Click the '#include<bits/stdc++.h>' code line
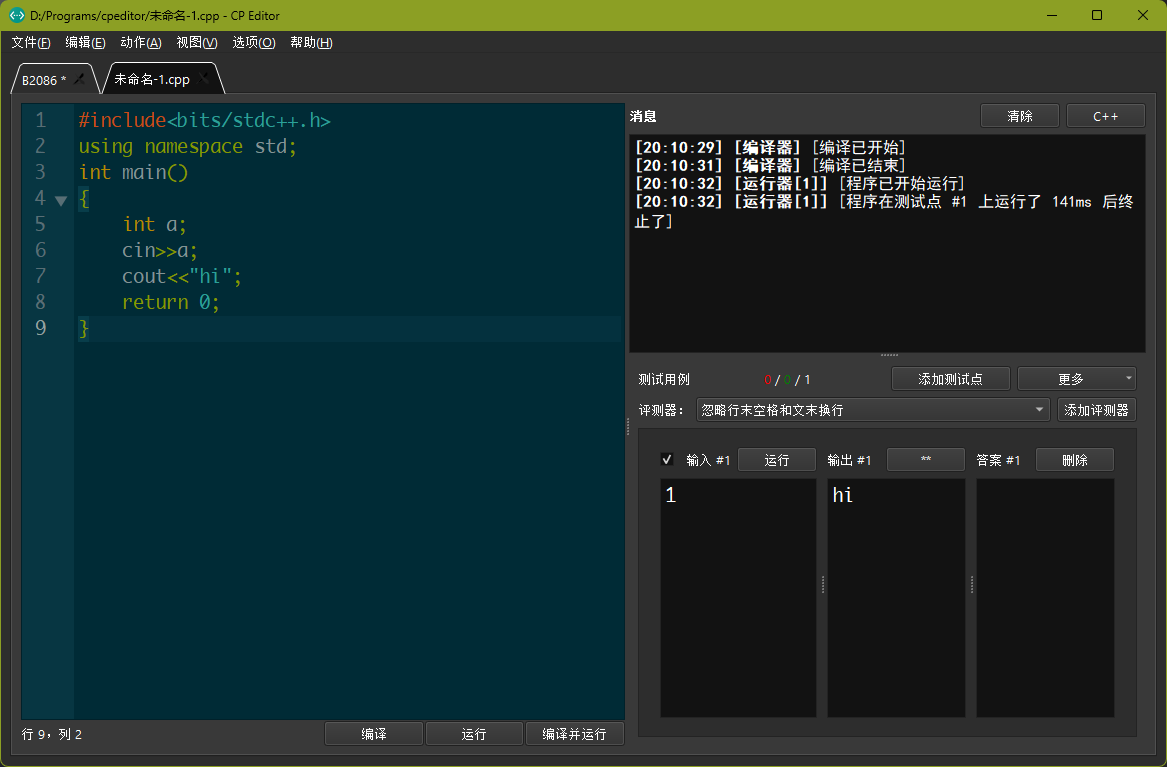The height and width of the screenshot is (767, 1167). point(205,120)
